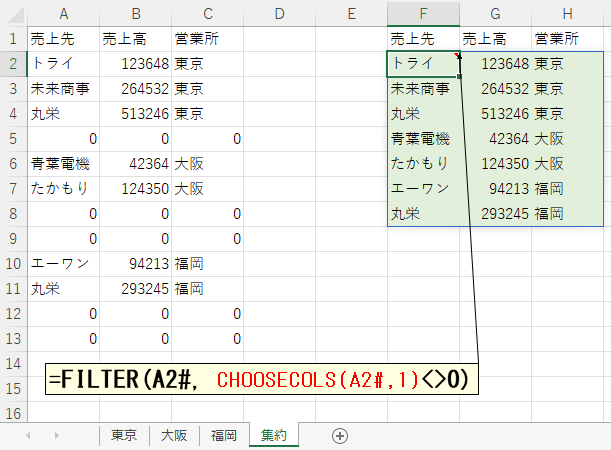Click cell G4 with value 513246
The width and height of the screenshot is (611, 450).
coord(495,114)
